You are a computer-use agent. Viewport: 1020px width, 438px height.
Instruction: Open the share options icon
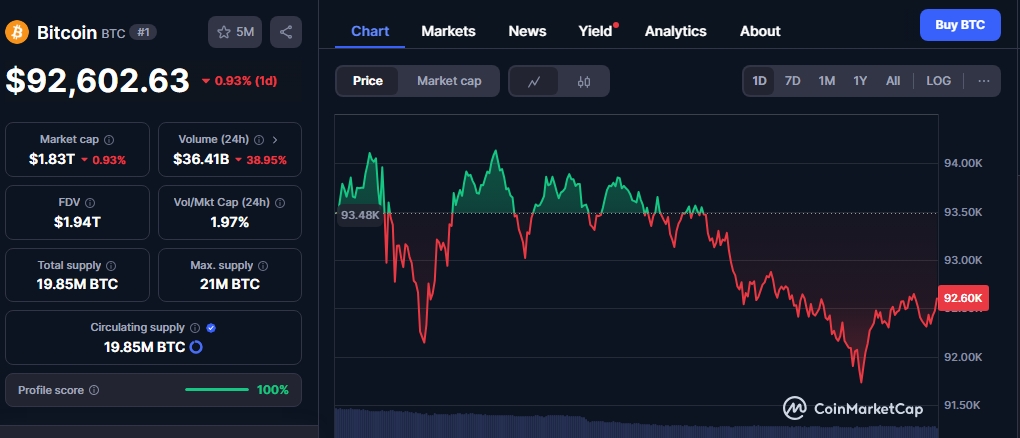[286, 32]
